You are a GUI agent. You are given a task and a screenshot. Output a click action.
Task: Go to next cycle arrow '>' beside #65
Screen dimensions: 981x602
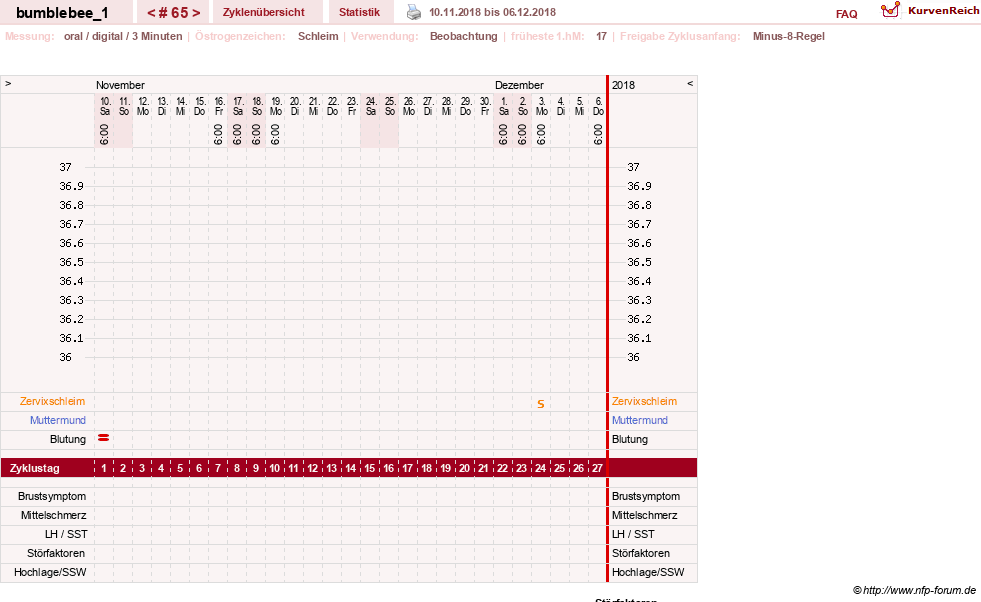click(196, 13)
